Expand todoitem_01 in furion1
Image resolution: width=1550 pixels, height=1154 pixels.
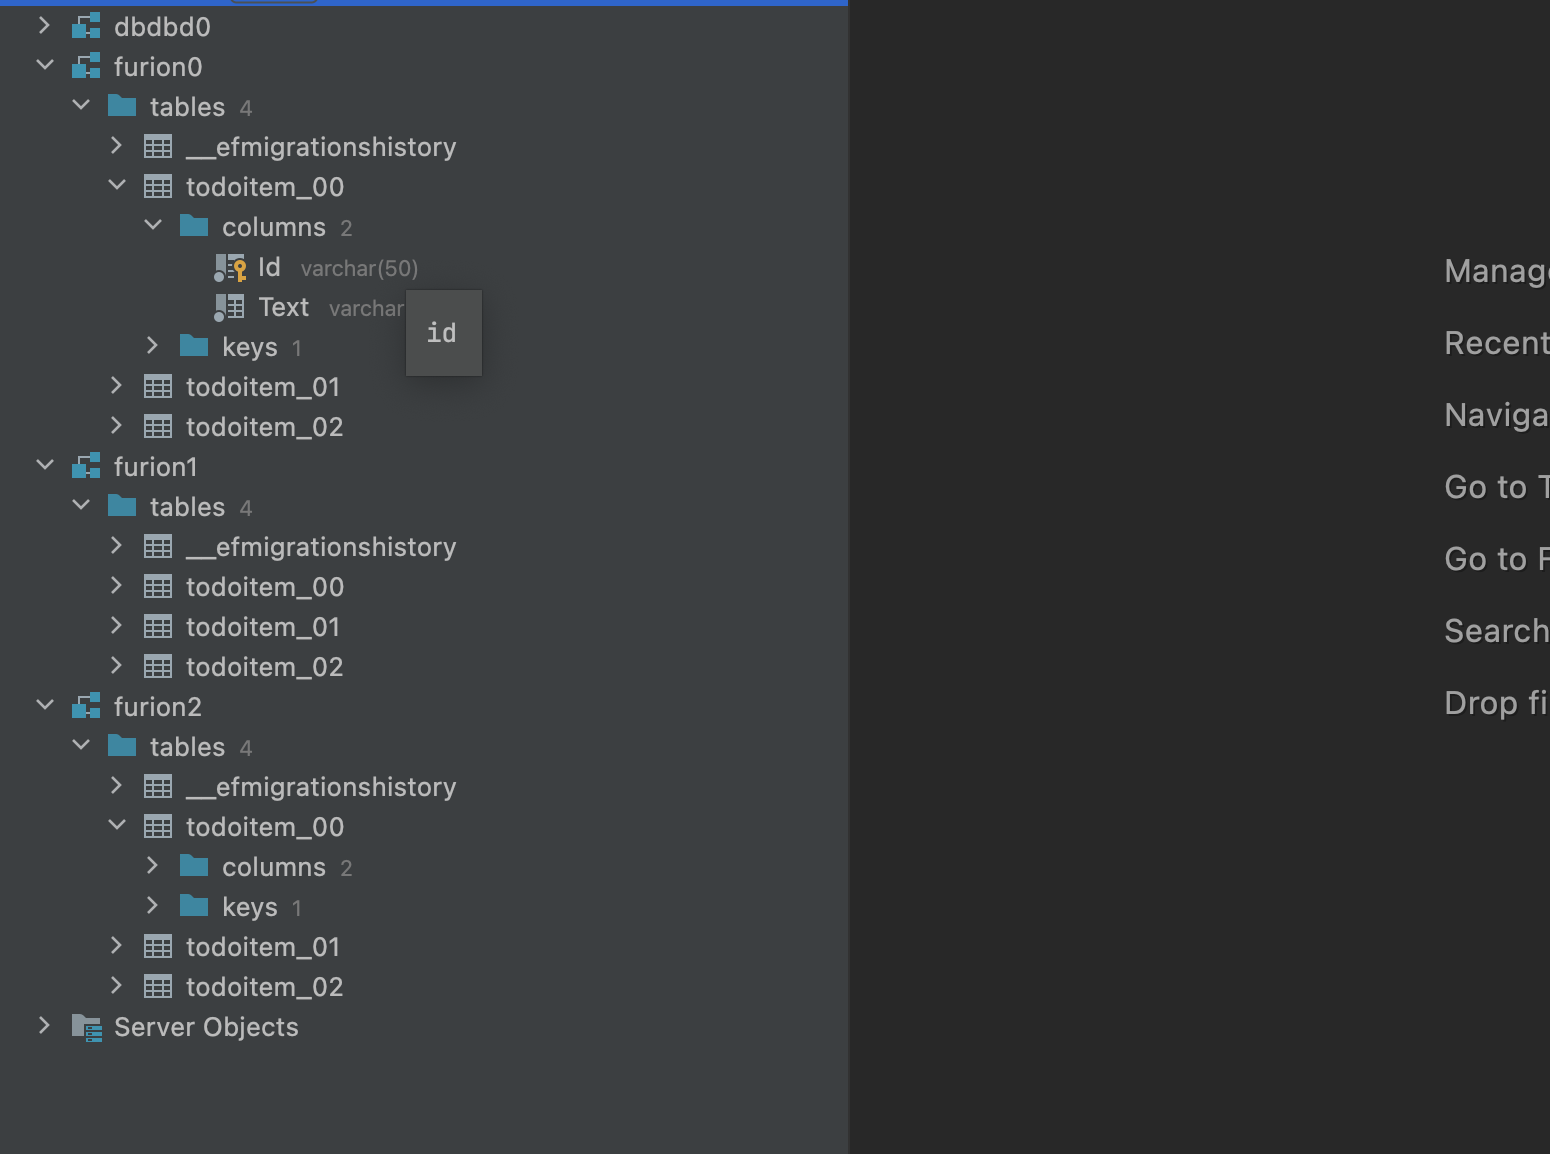coord(116,625)
